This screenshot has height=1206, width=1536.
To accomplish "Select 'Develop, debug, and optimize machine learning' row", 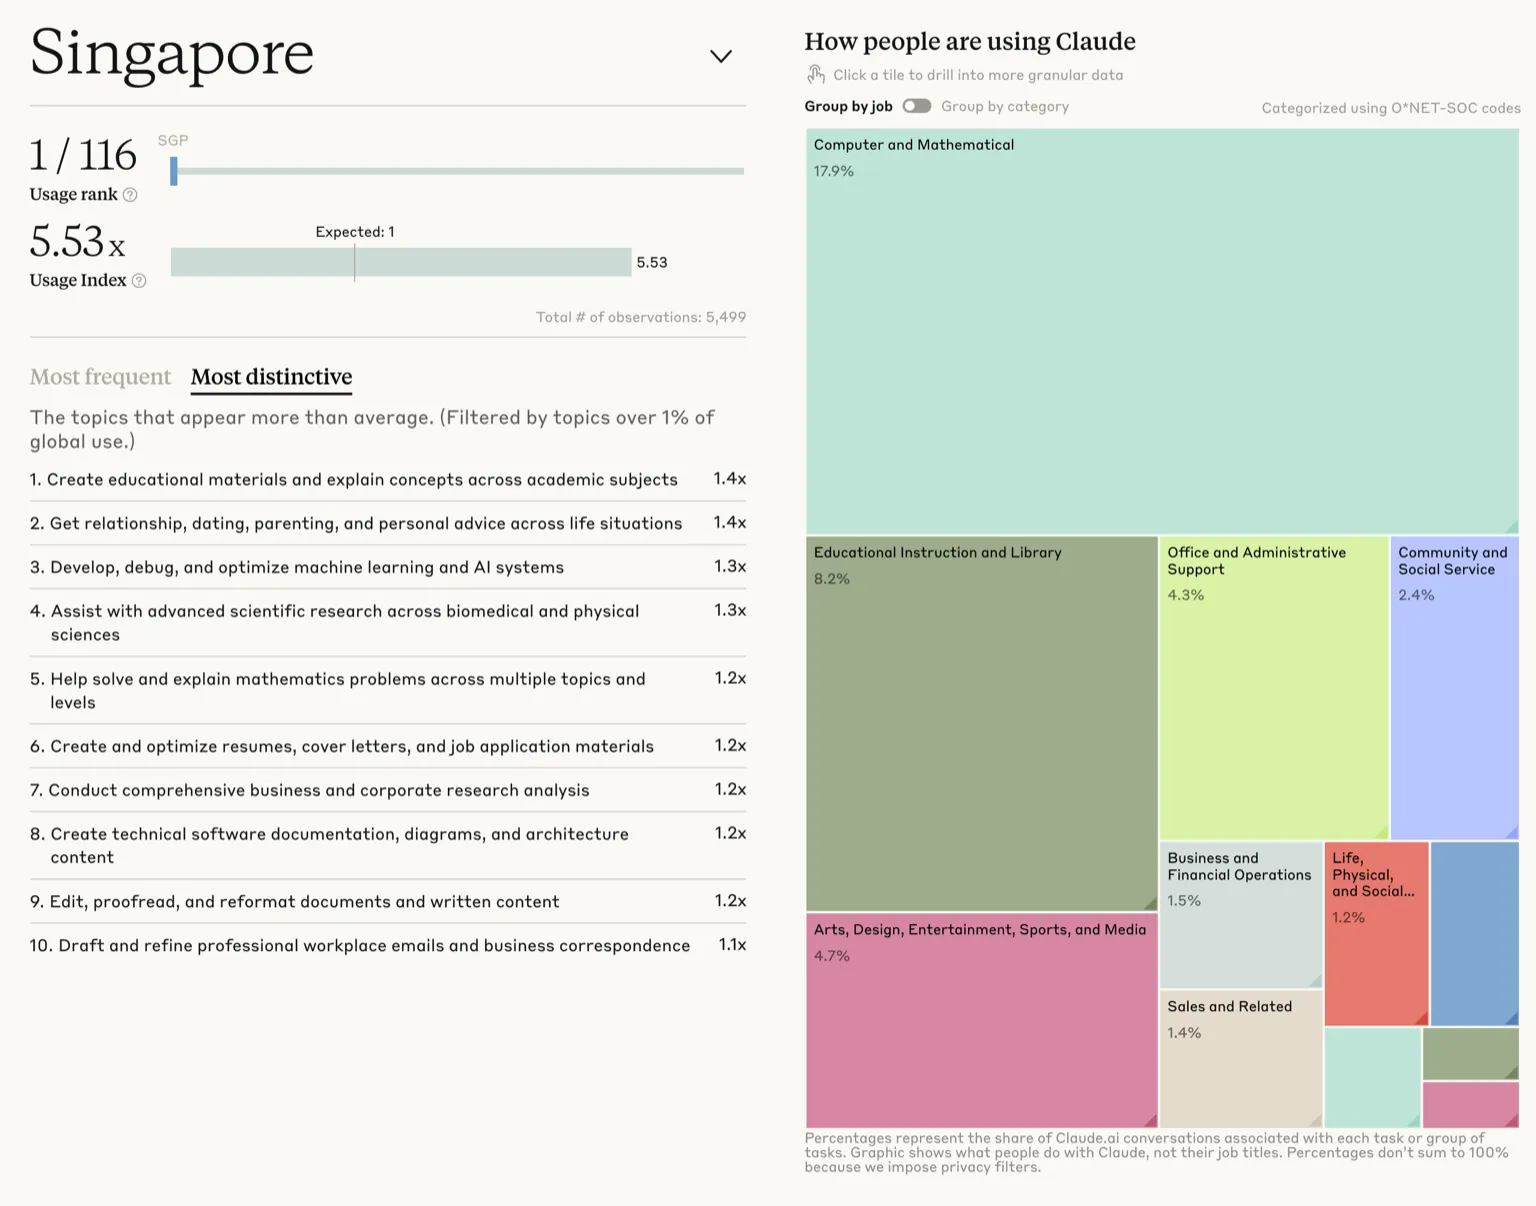I will click(x=388, y=567).
